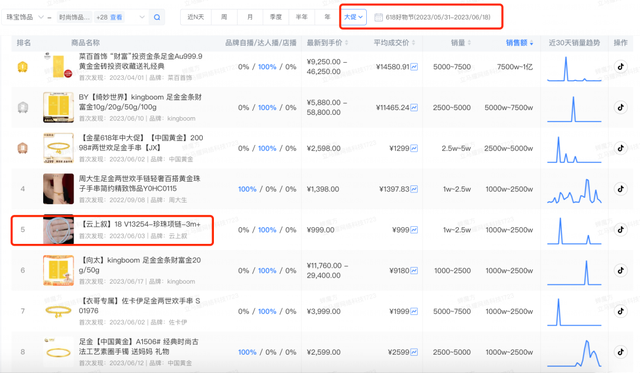Click sales value 5000w~7500w
640x373 pixels.
(x=509, y=107)
